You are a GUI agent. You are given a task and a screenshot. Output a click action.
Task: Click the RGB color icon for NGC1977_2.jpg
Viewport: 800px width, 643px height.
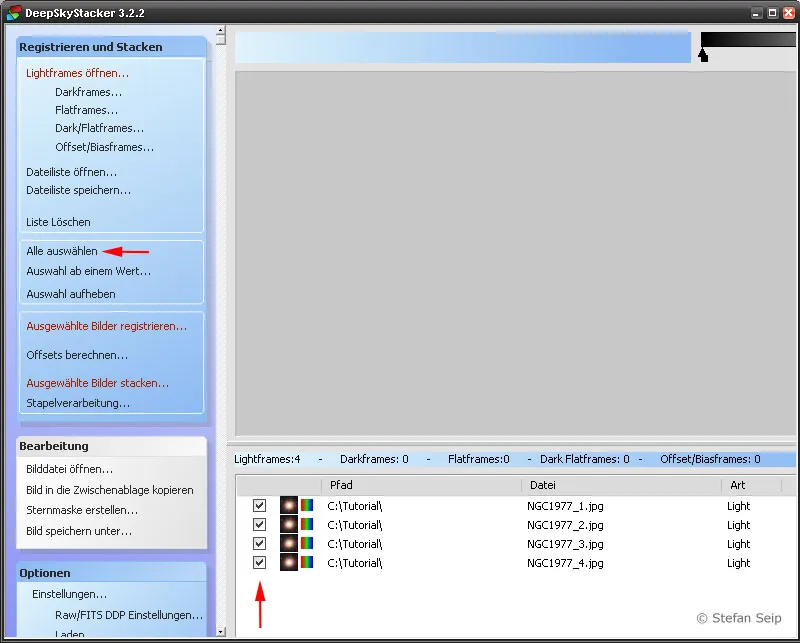307,524
